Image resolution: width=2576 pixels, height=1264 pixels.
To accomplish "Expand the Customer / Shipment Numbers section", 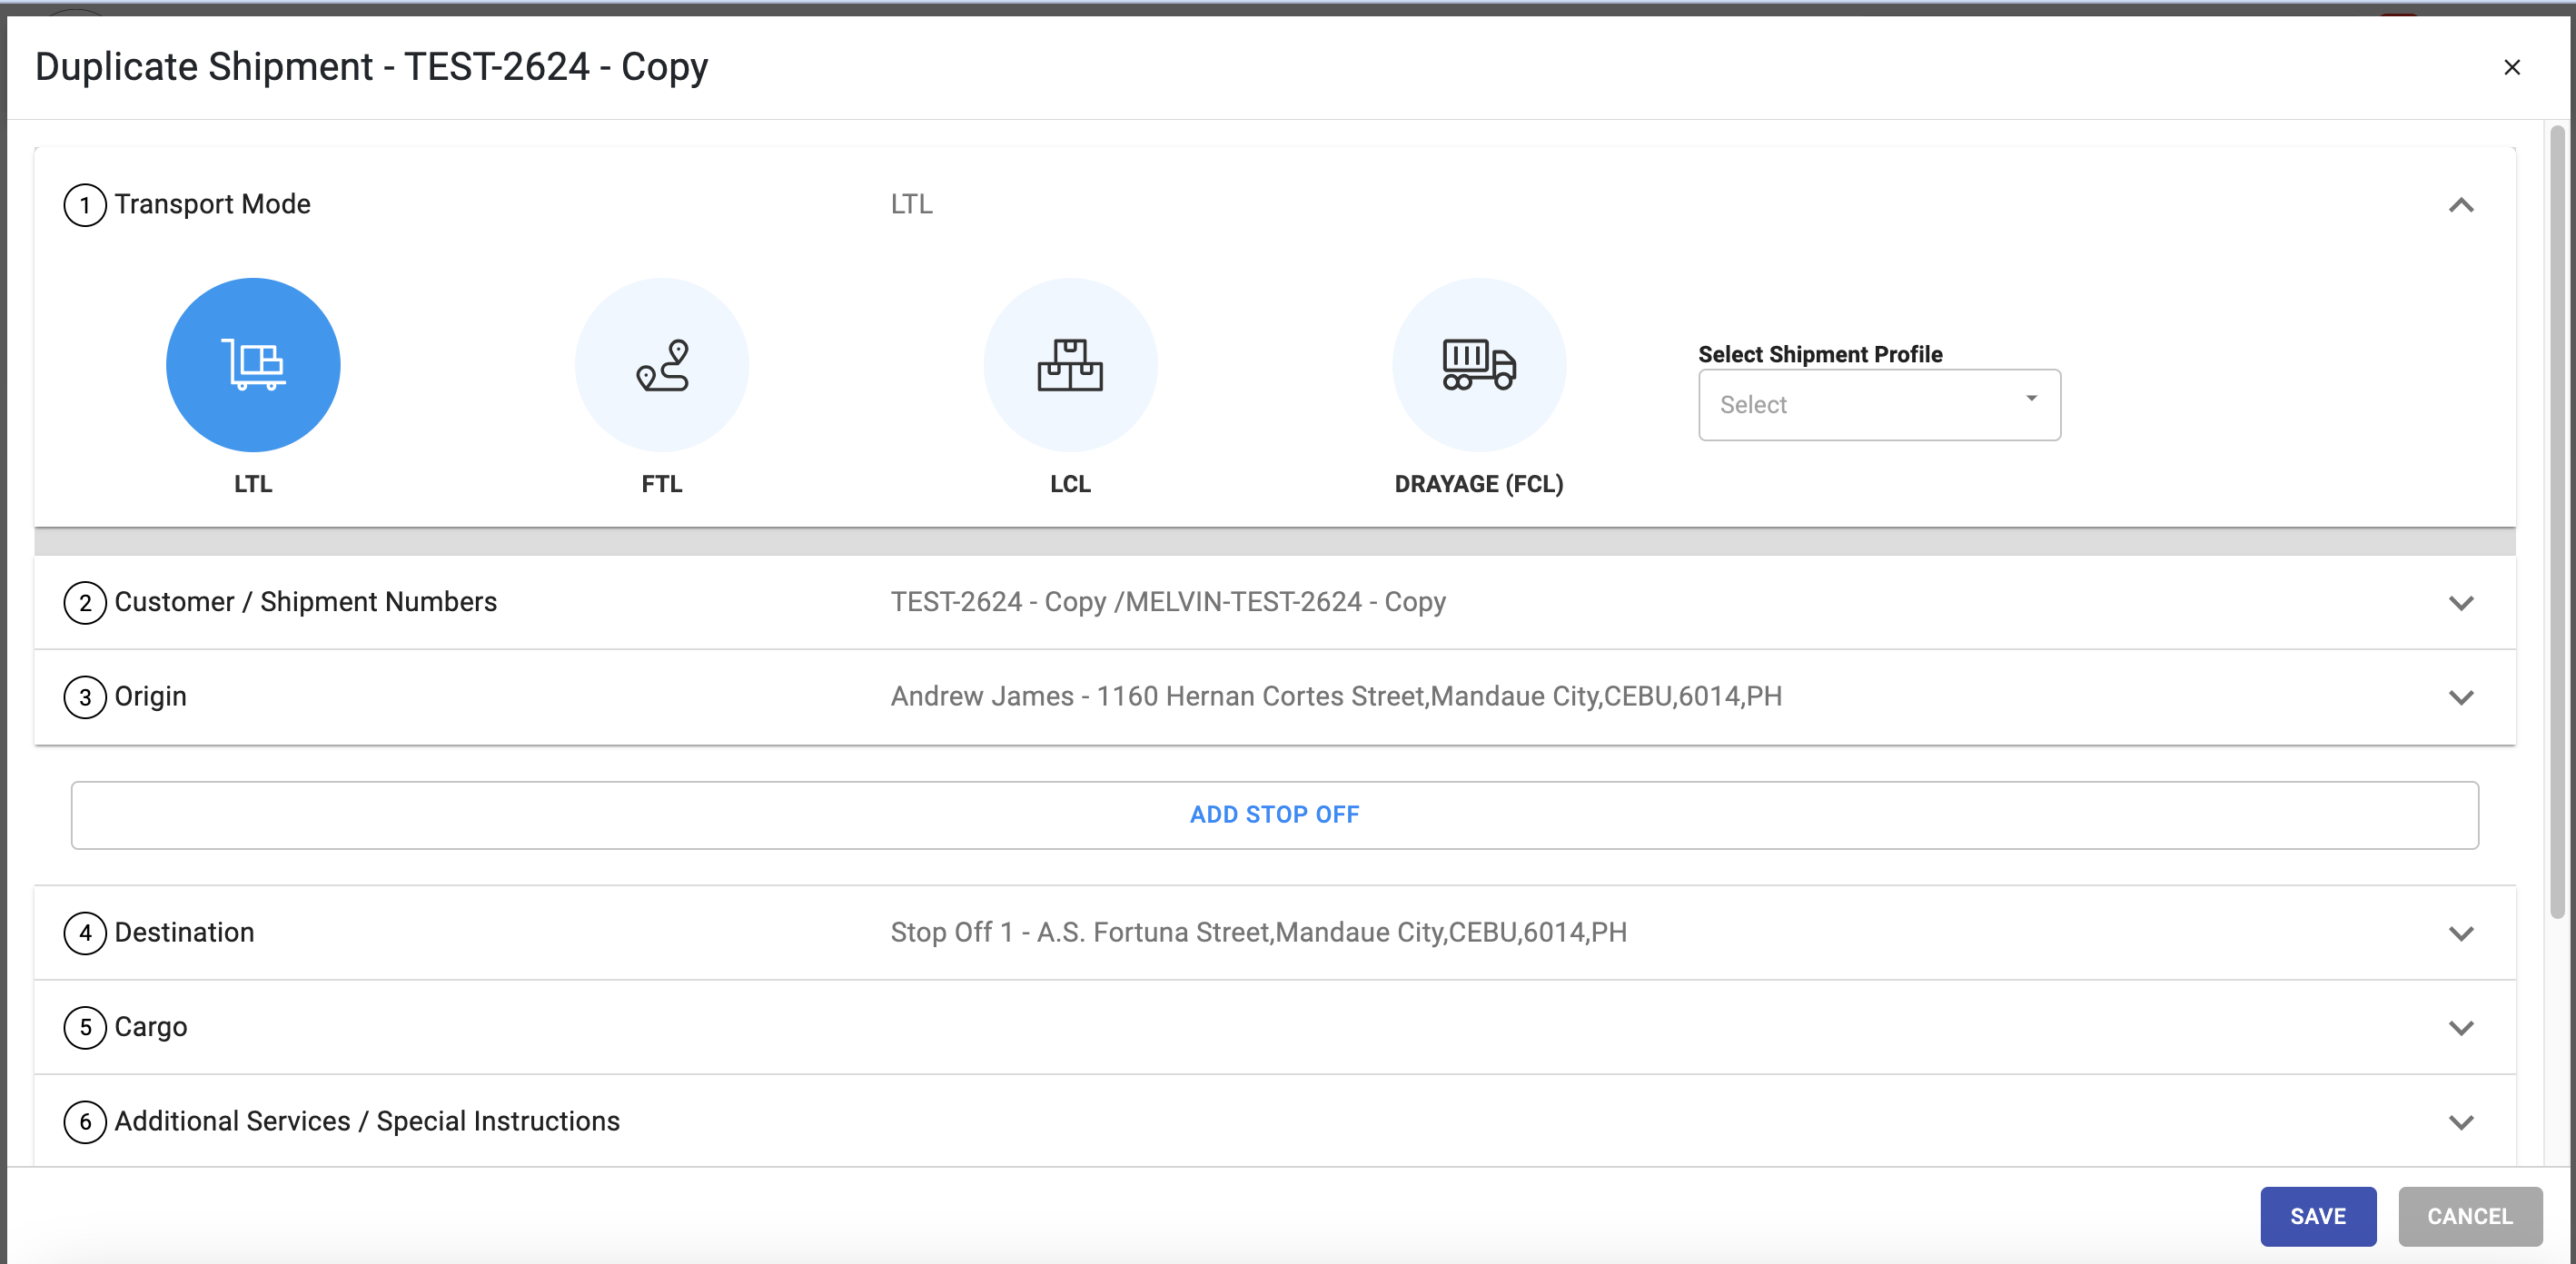I will (2460, 602).
